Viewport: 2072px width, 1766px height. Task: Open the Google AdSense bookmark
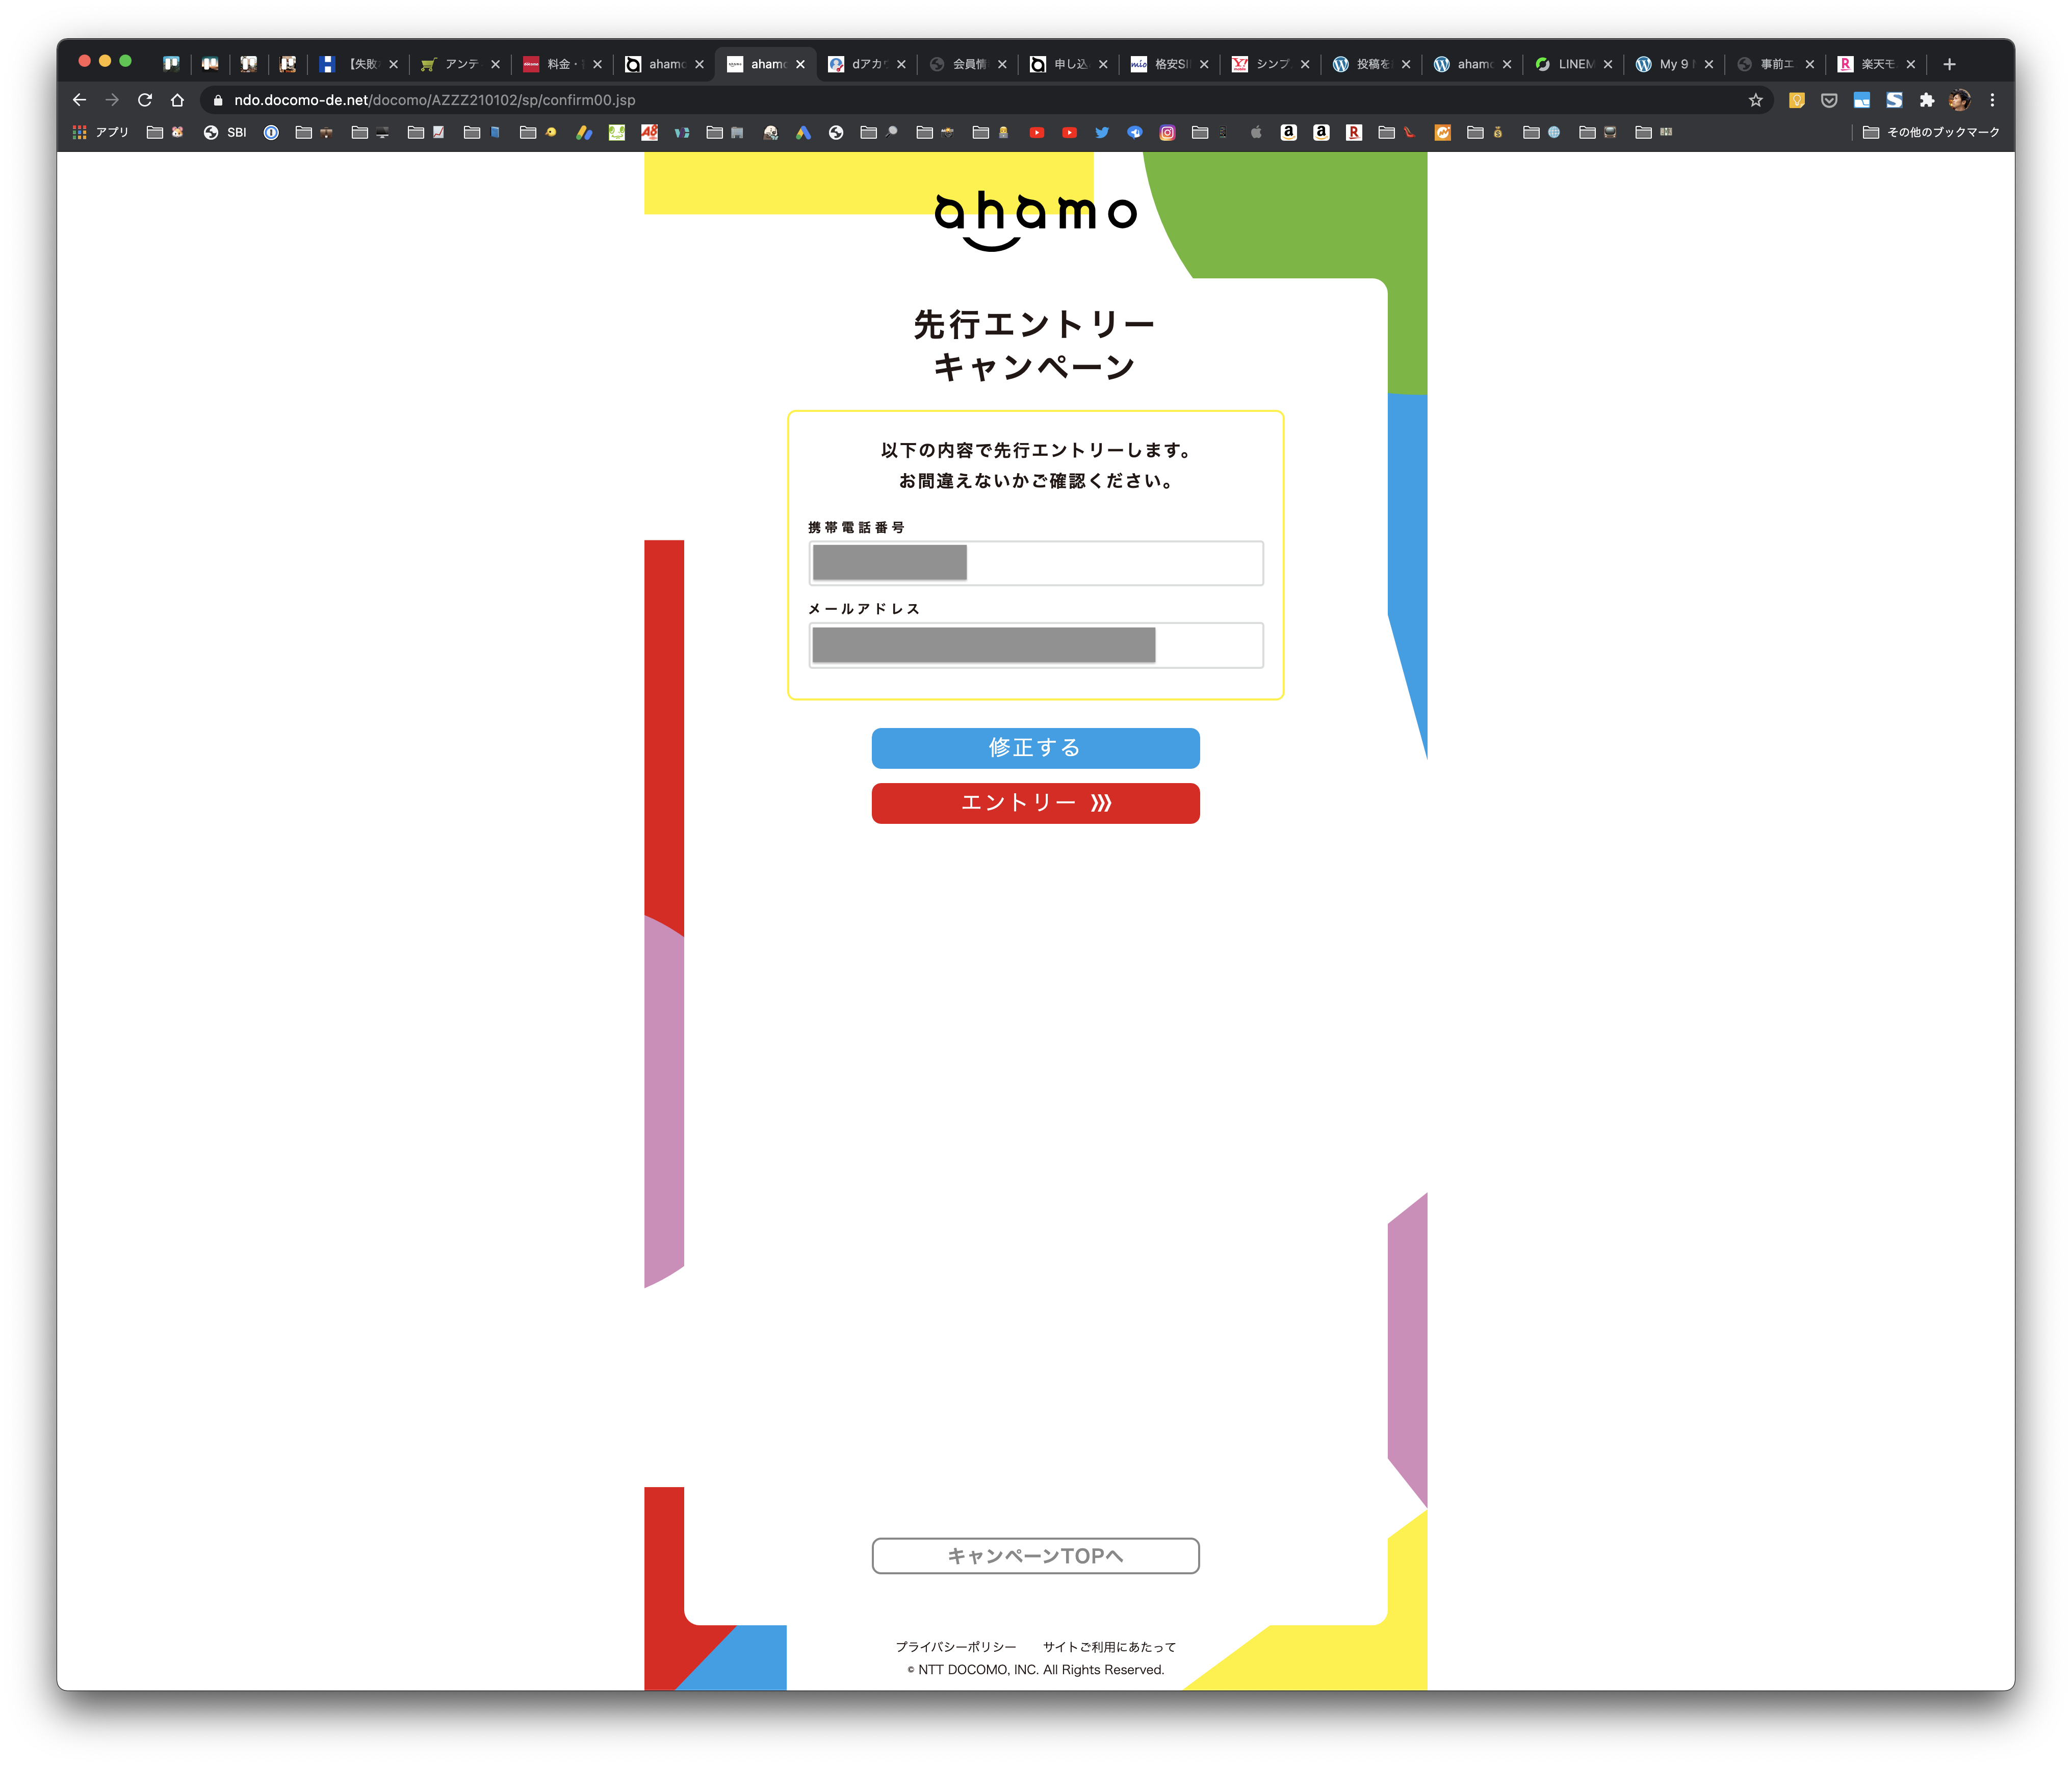click(584, 132)
